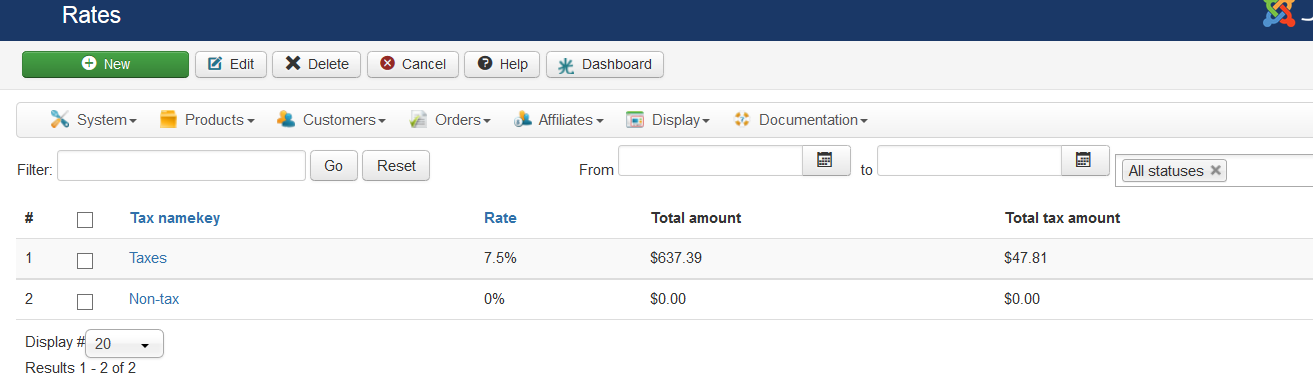
Task: Click into the Filter text field
Action: [x=181, y=166]
